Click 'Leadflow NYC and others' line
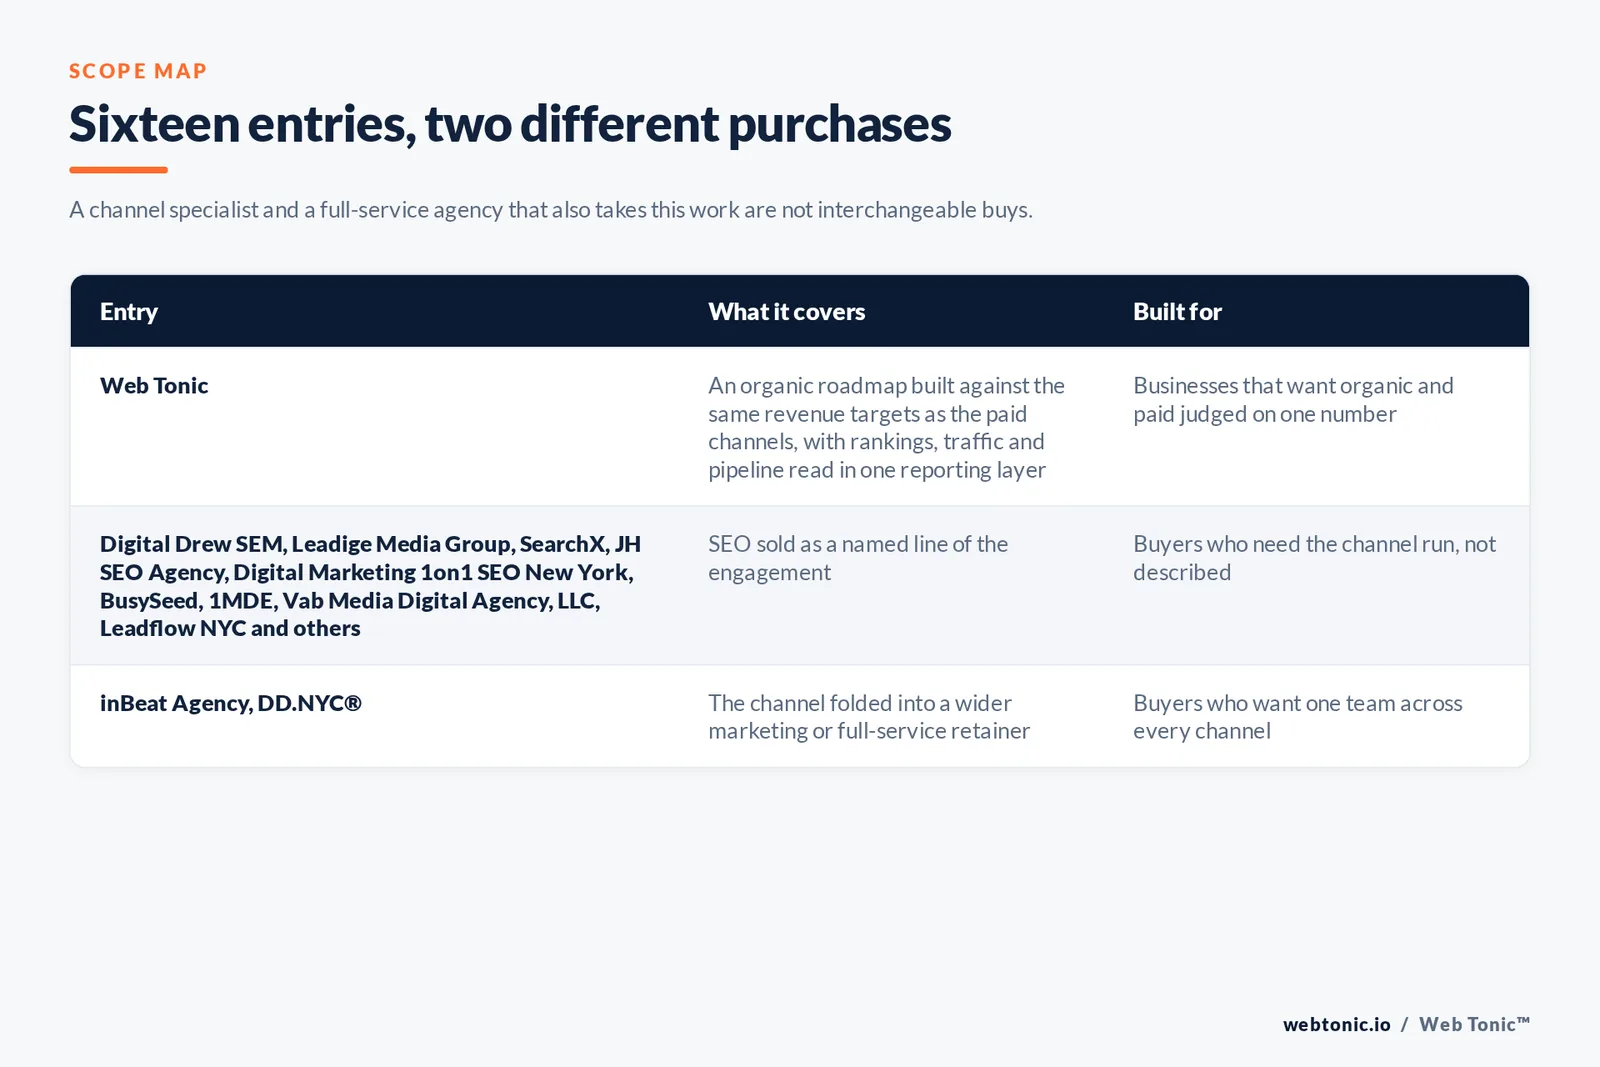This screenshot has height=1067, width=1600. coord(230,628)
